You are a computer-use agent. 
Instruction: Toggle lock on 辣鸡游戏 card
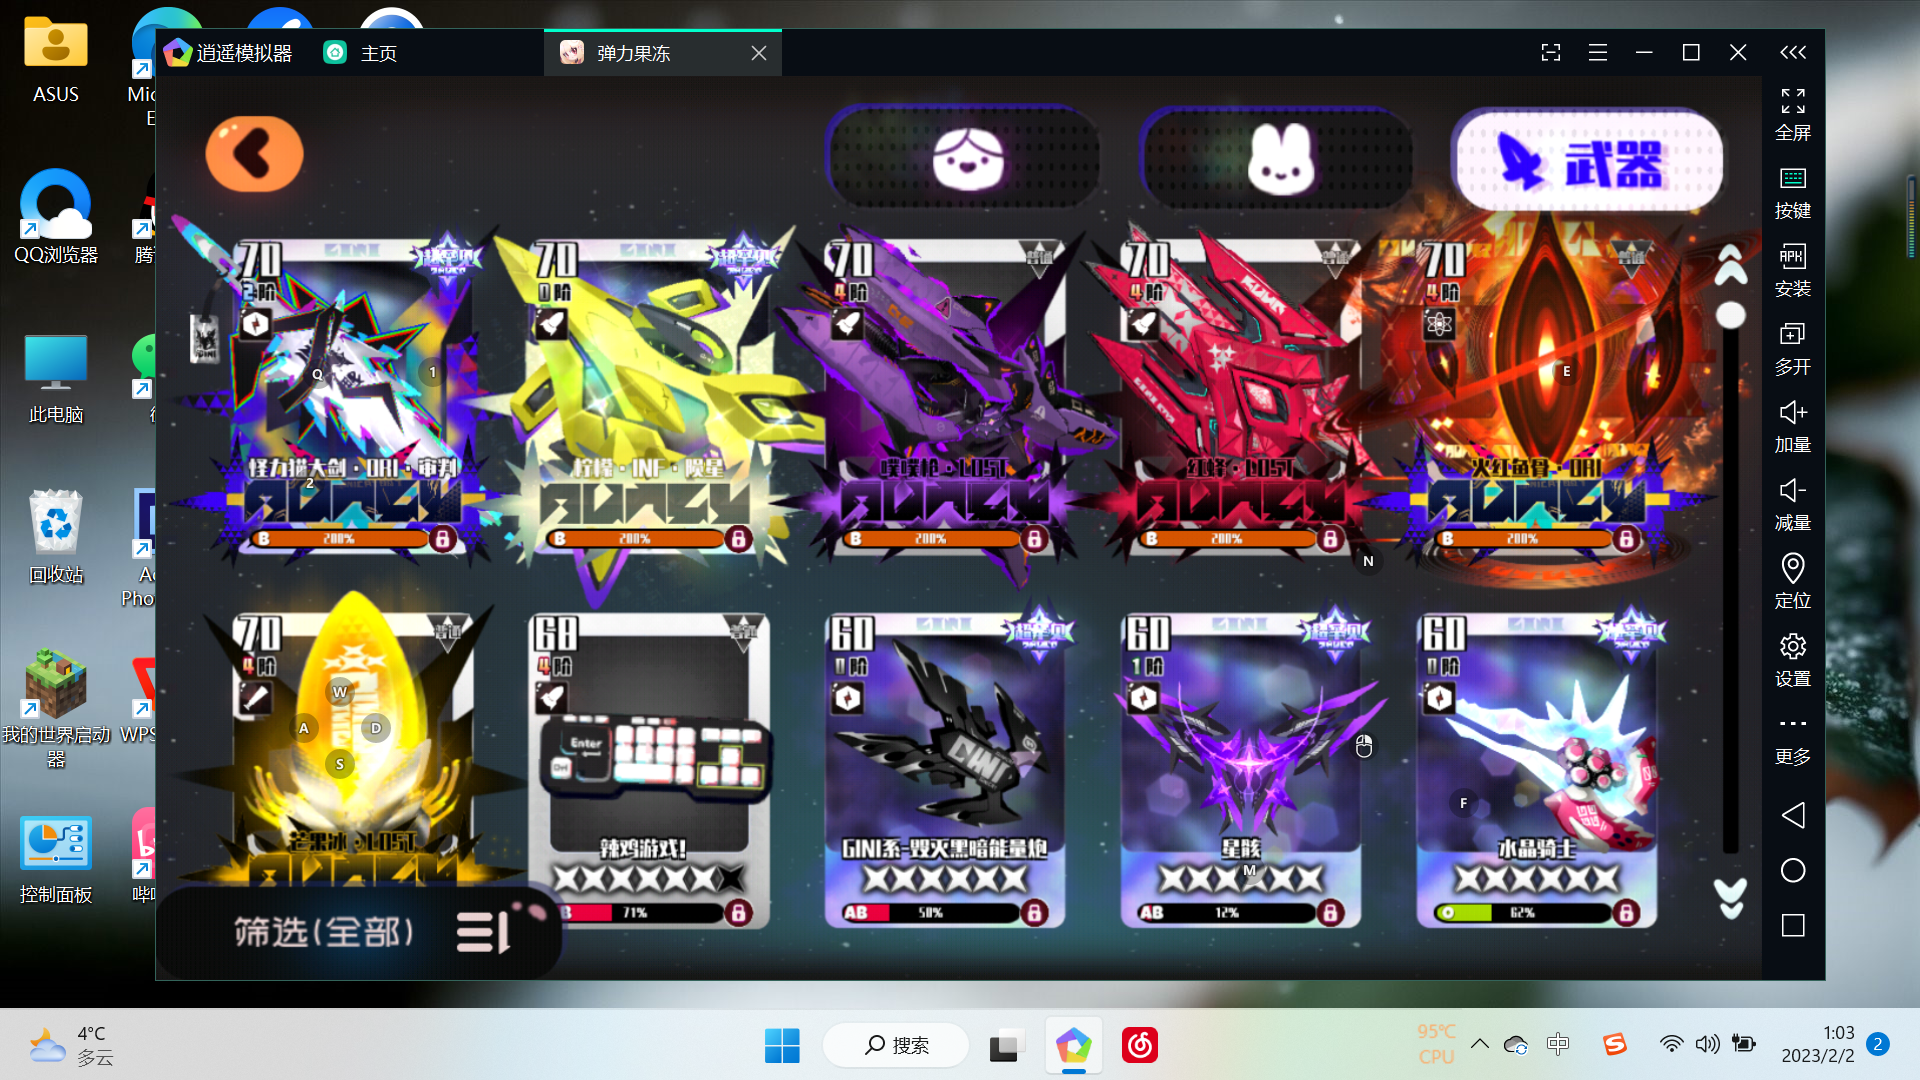point(738,912)
